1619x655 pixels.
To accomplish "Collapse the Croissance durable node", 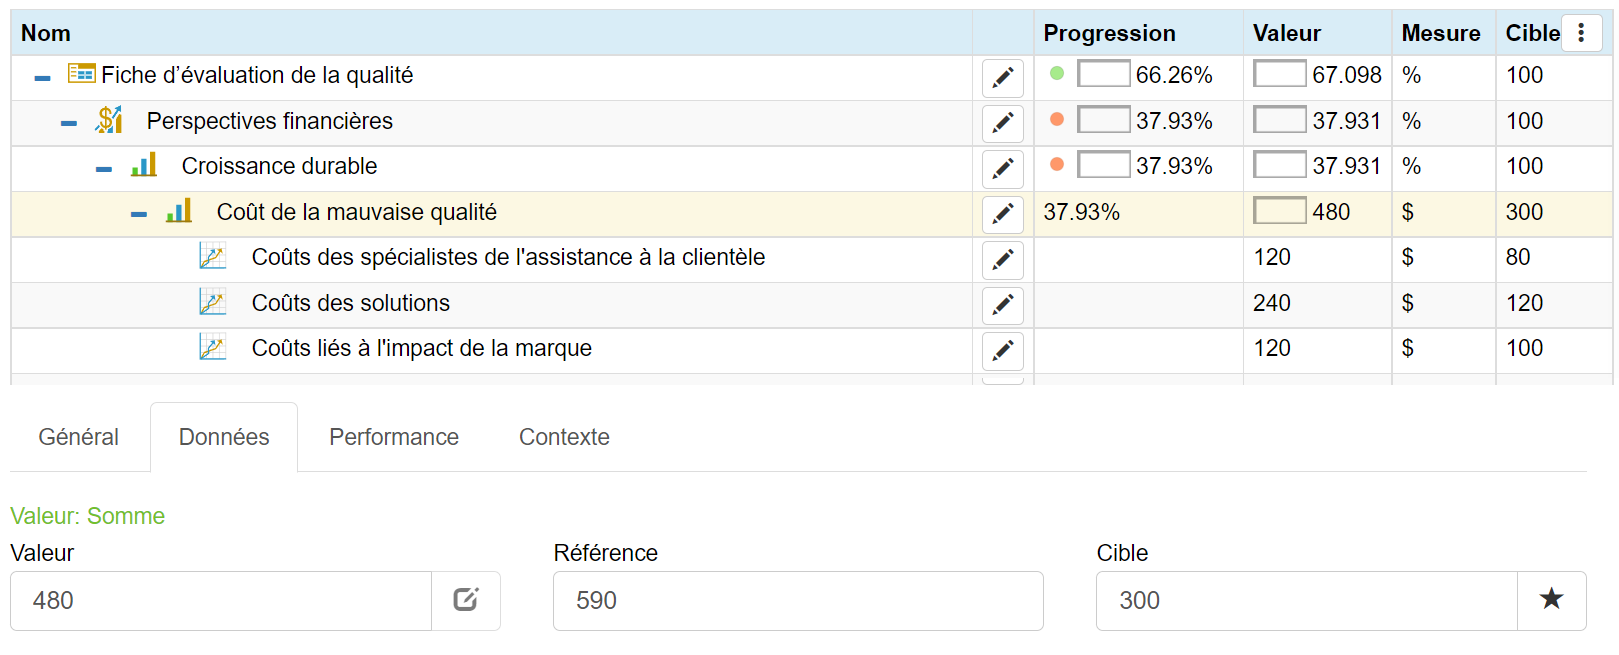I will point(104,166).
